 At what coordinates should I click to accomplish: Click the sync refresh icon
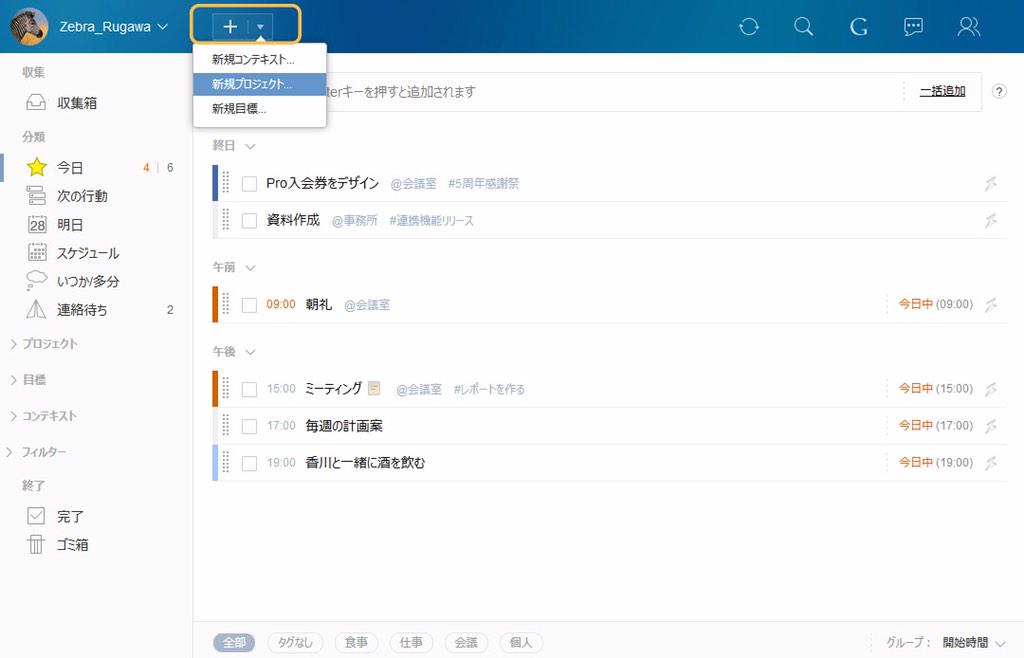click(x=748, y=27)
